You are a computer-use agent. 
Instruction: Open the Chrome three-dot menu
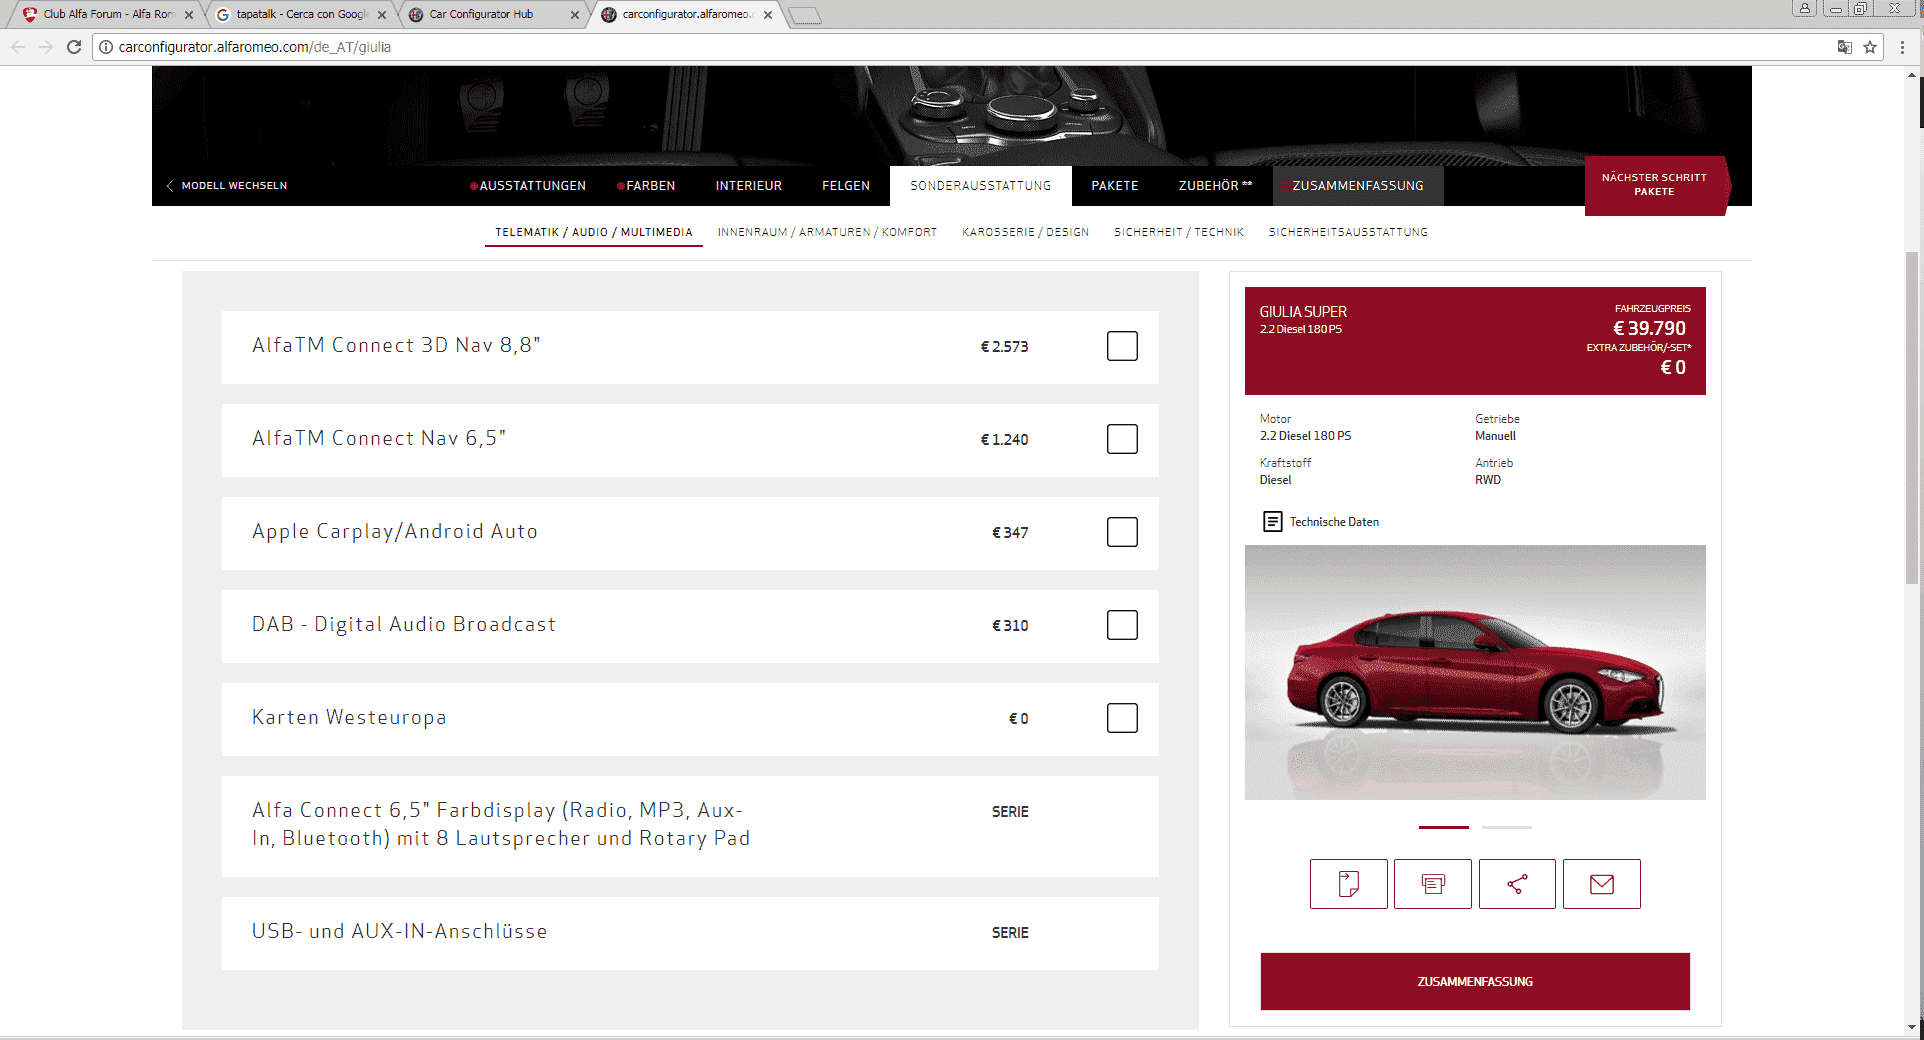(x=1902, y=47)
